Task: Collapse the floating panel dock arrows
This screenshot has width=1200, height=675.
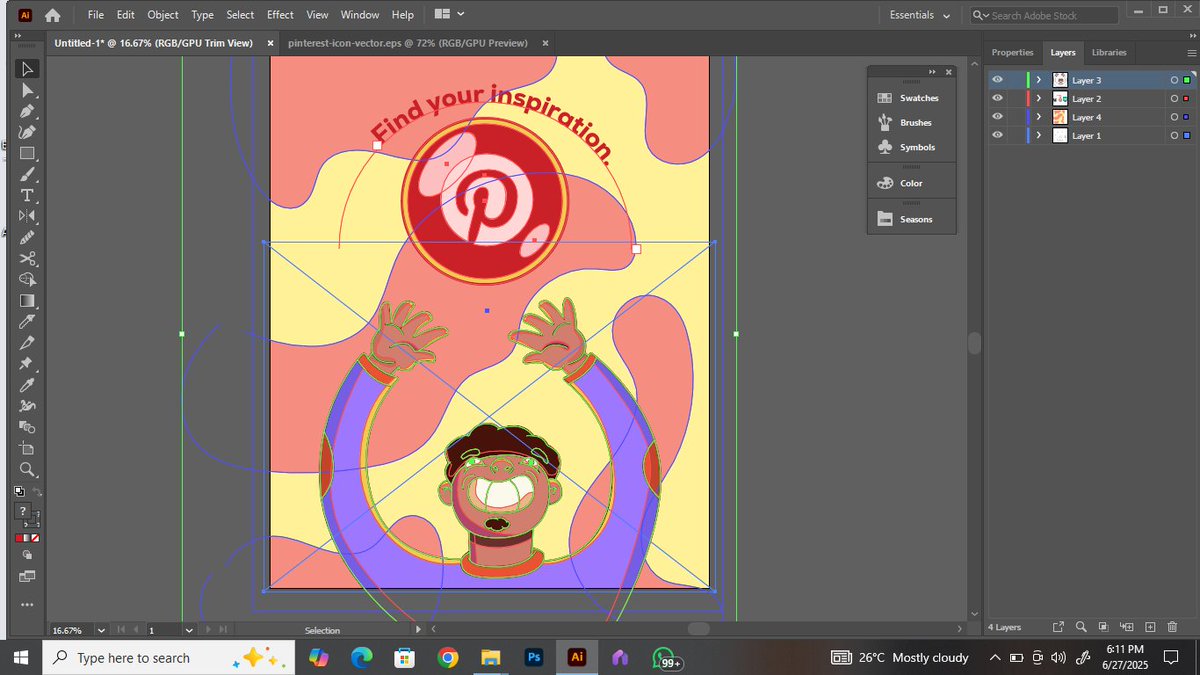Action: click(x=933, y=72)
